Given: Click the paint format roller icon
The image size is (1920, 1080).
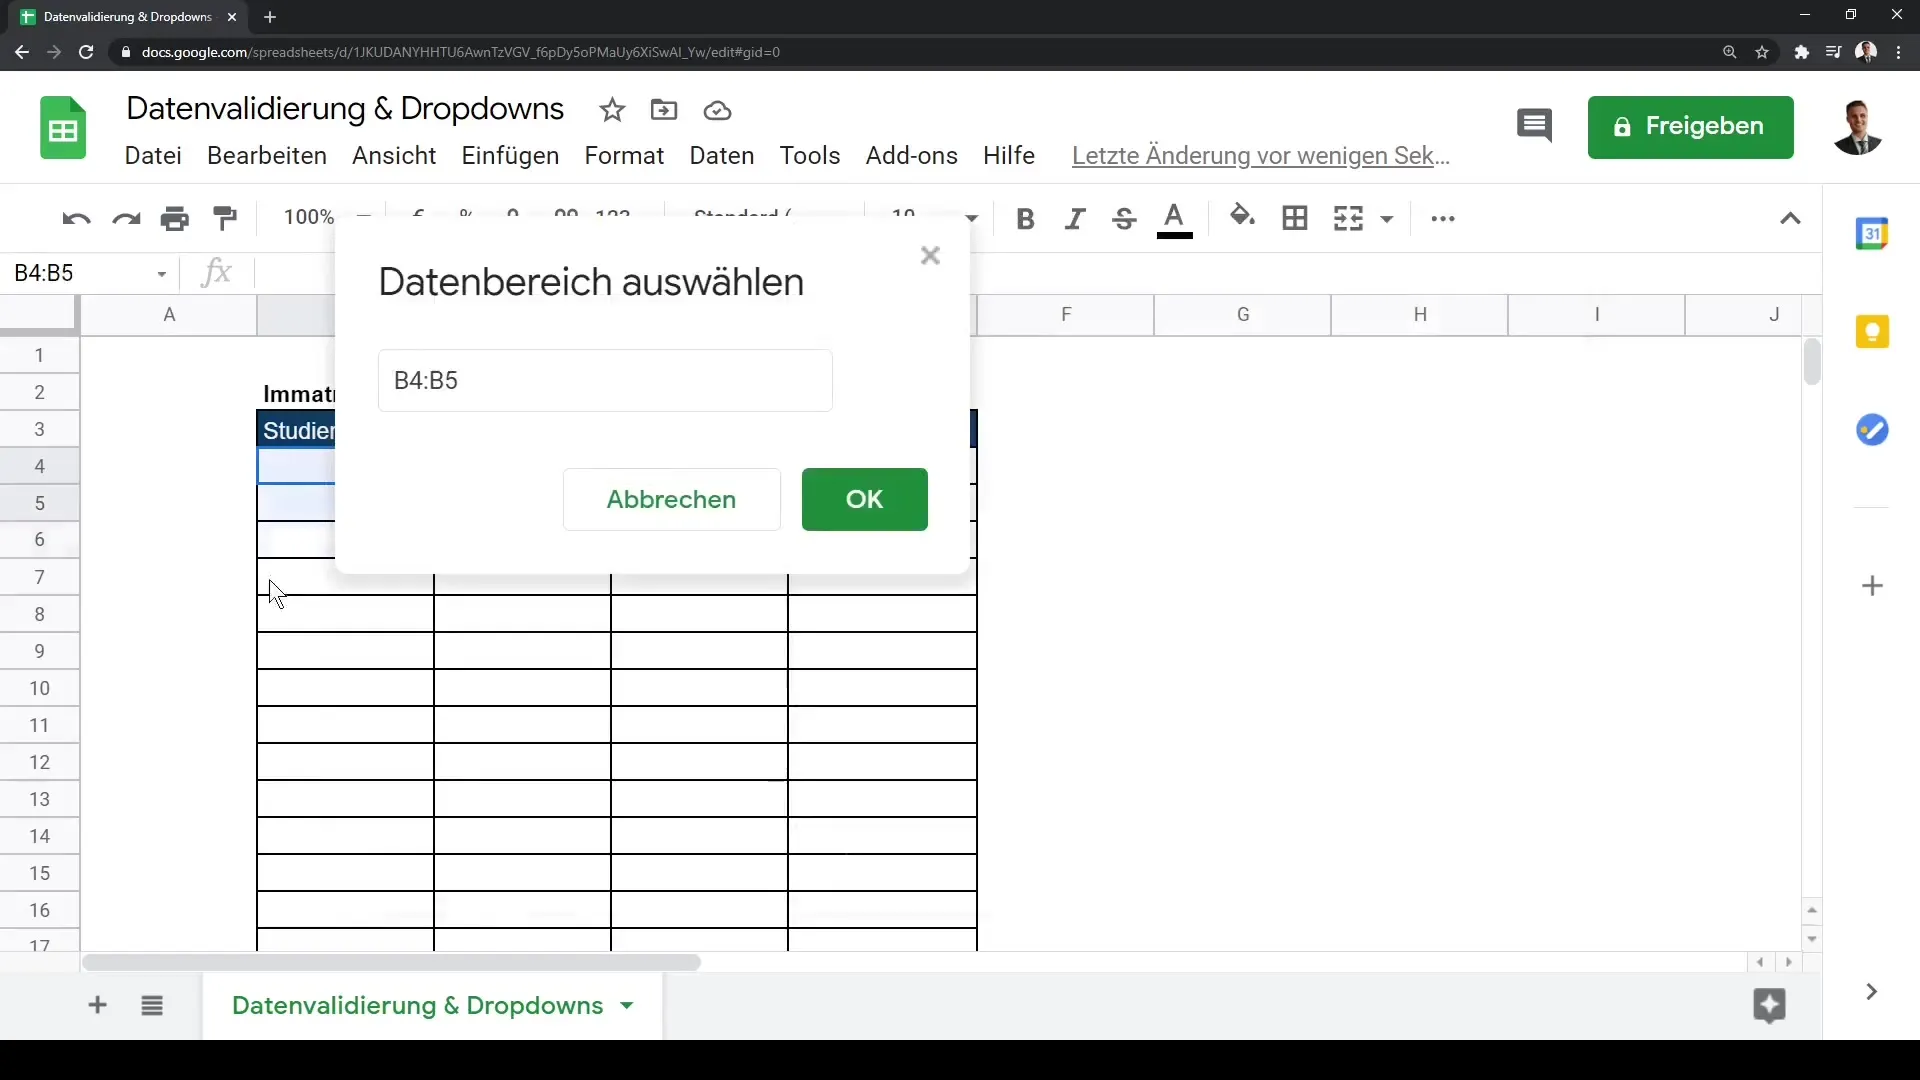Looking at the screenshot, I should [225, 218].
